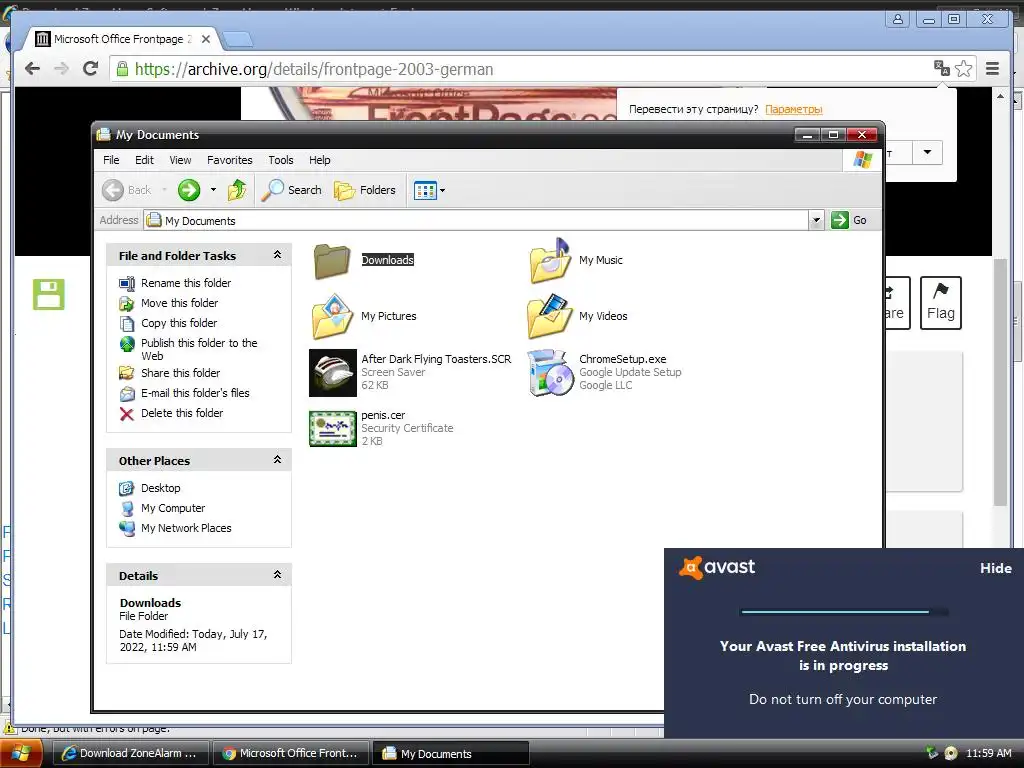The width and height of the screenshot is (1024, 768).
Task: Open the Favorites menu
Action: point(229,160)
